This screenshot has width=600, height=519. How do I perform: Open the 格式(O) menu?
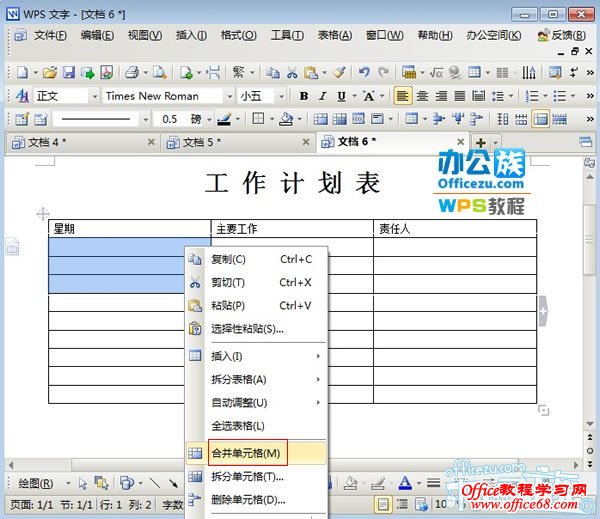[238, 36]
